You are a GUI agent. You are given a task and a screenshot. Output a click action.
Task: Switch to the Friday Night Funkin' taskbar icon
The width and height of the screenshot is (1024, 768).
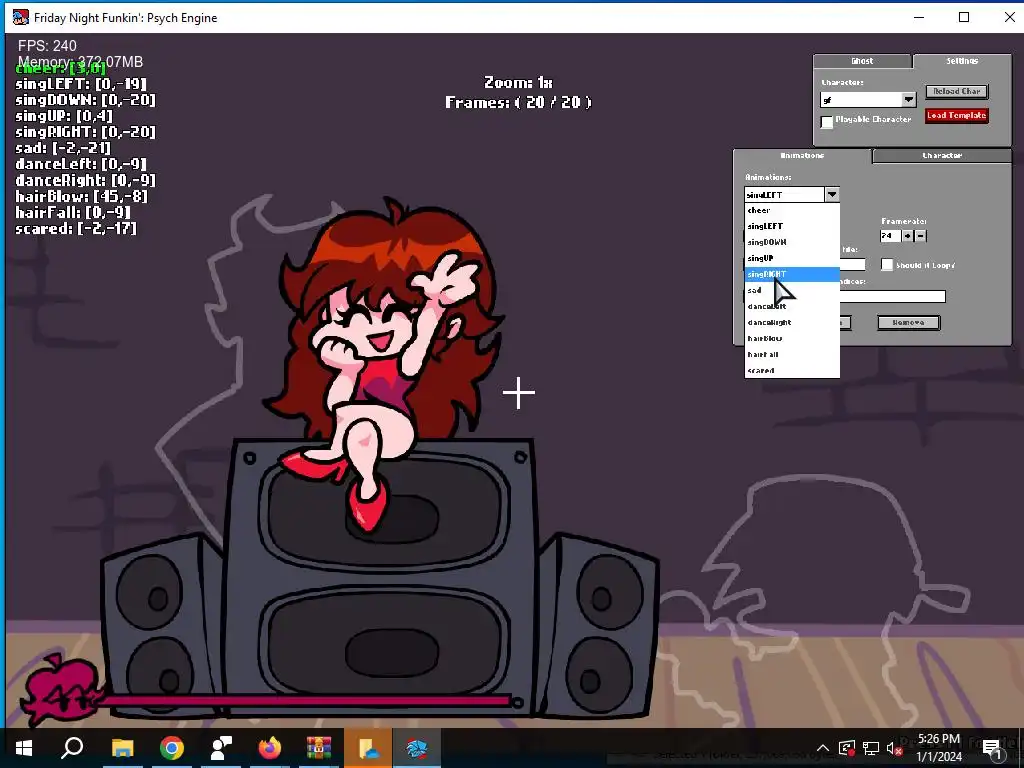[x=417, y=748]
